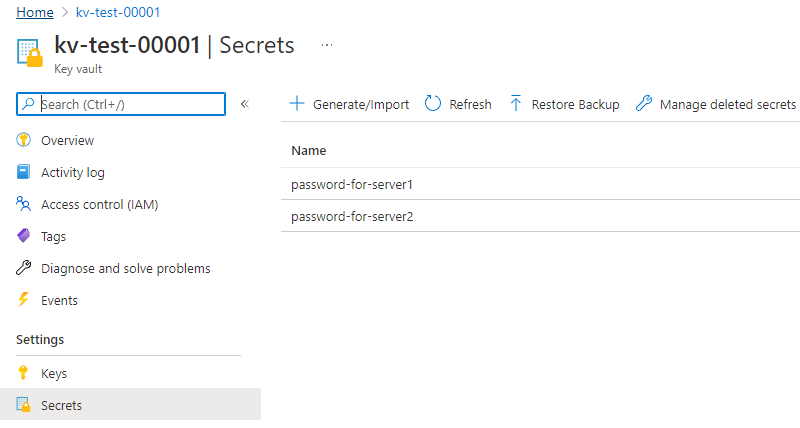Click the wrench icon for Diagnose

pos(23,268)
